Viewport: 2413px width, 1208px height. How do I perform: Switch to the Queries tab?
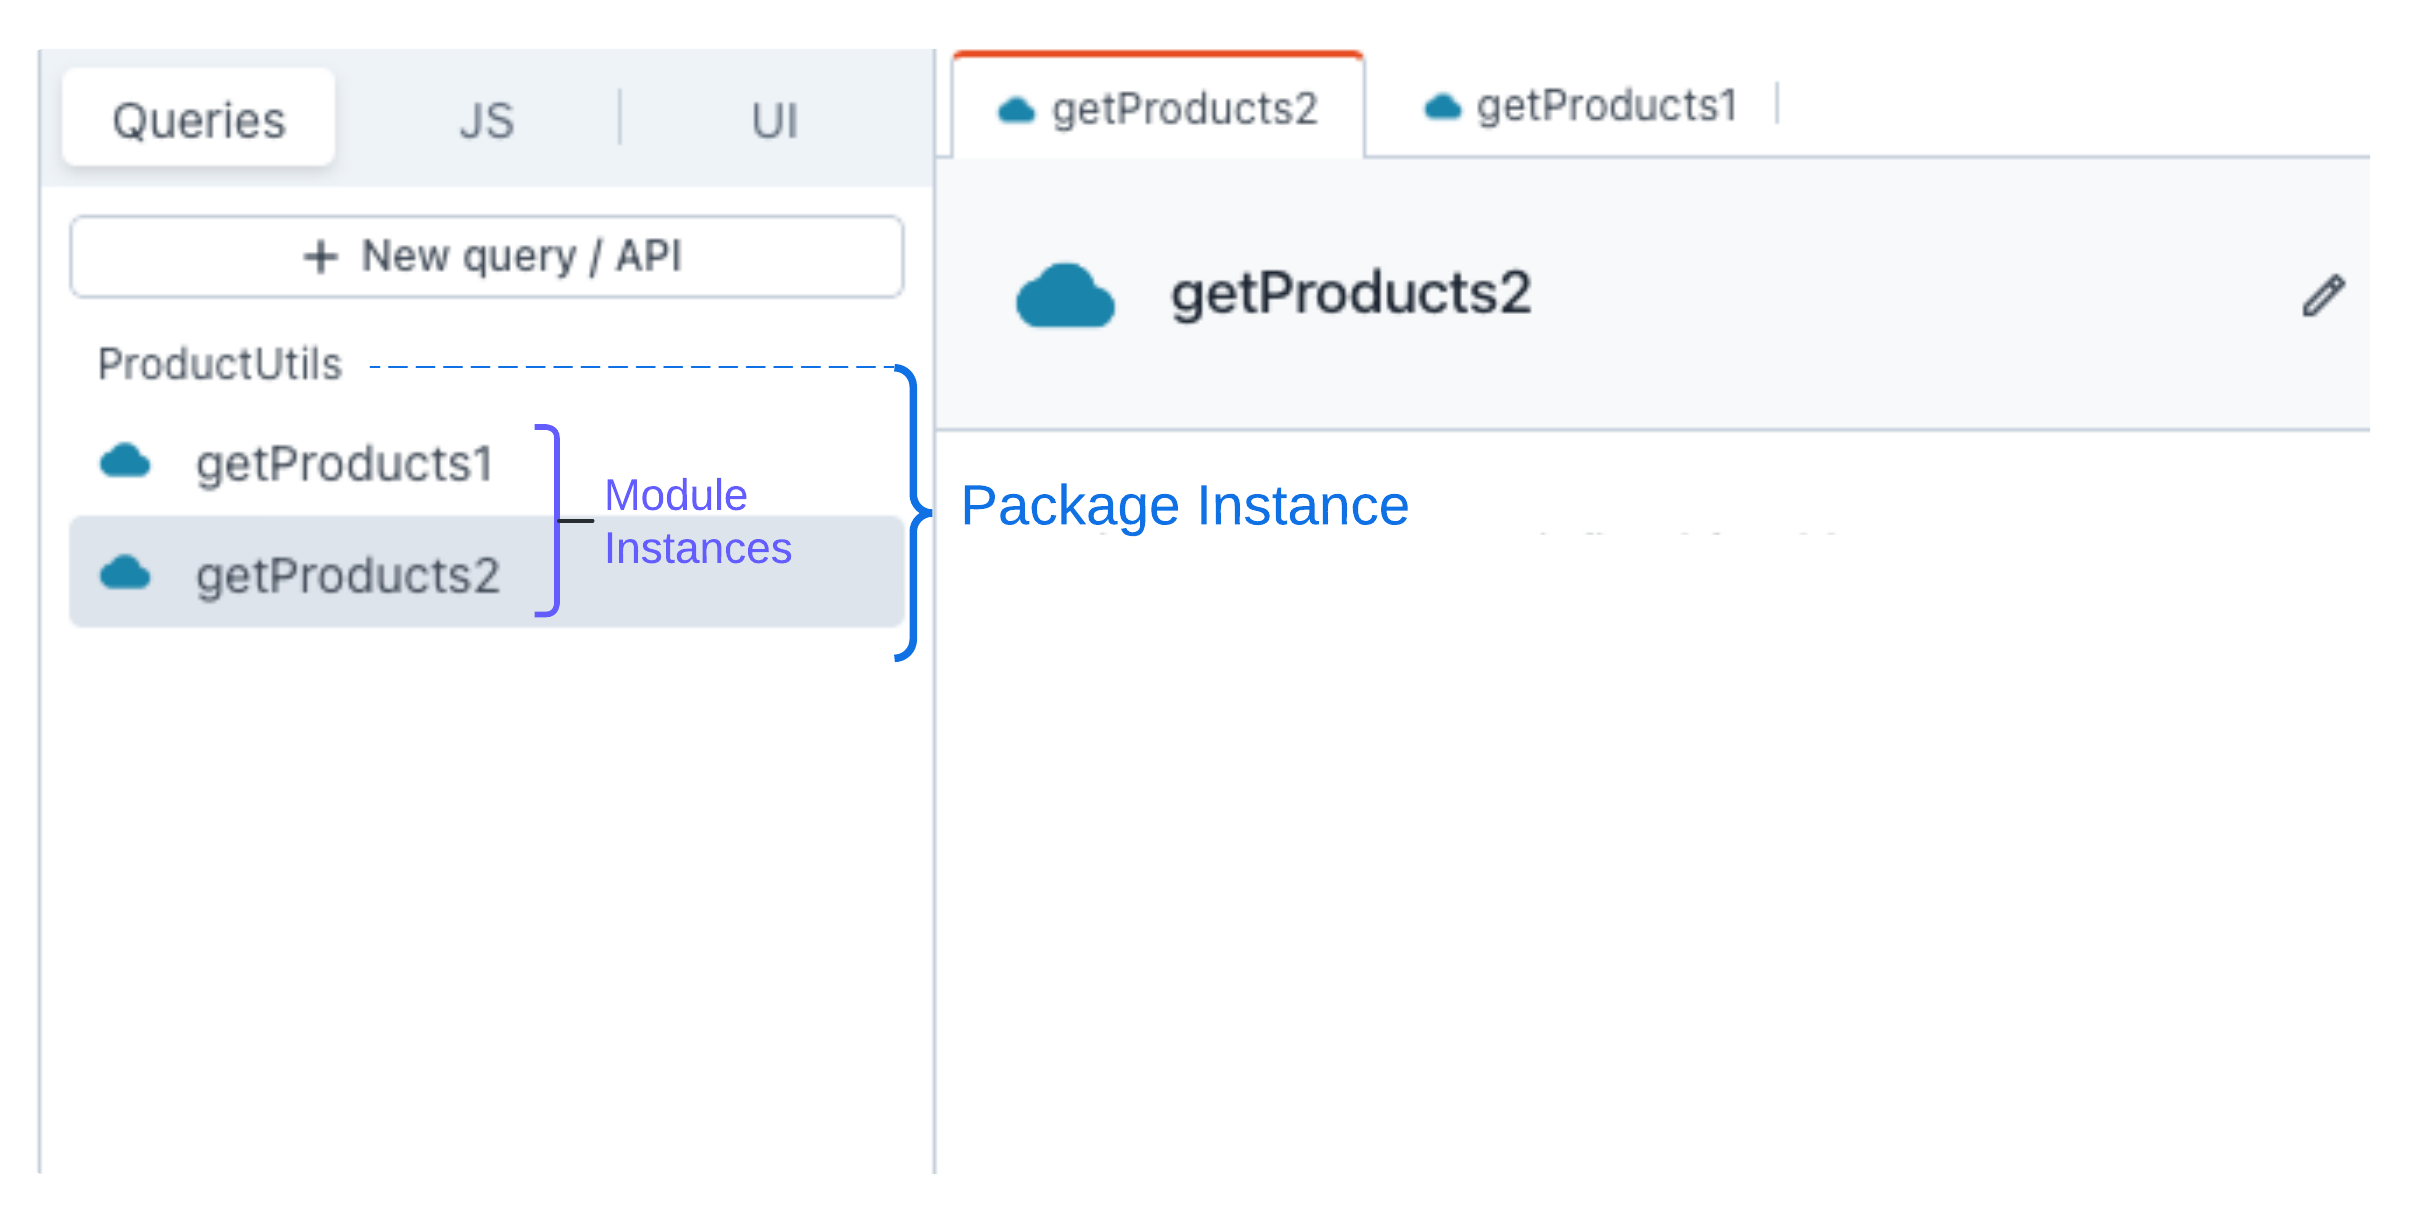tap(199, 120)
